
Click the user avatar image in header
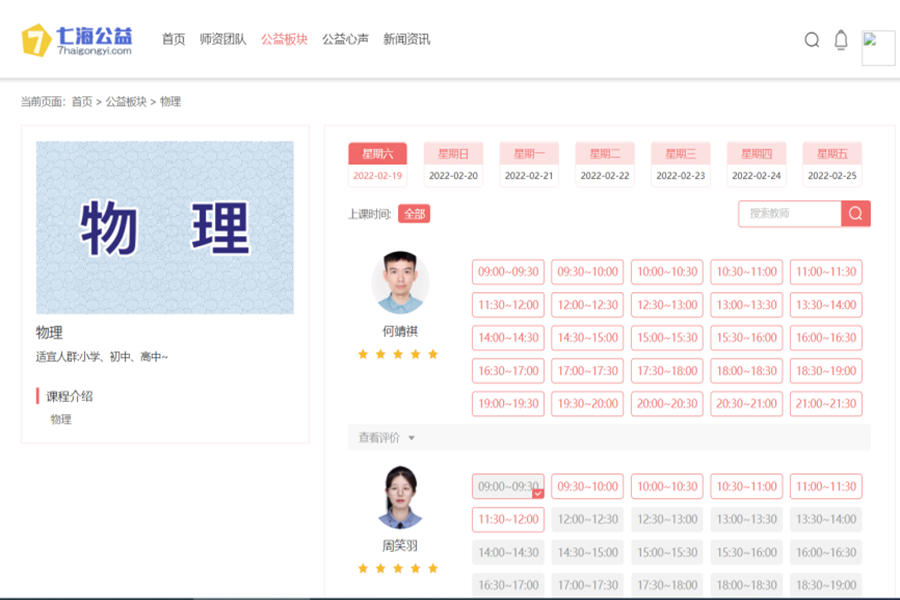(878, 48)
